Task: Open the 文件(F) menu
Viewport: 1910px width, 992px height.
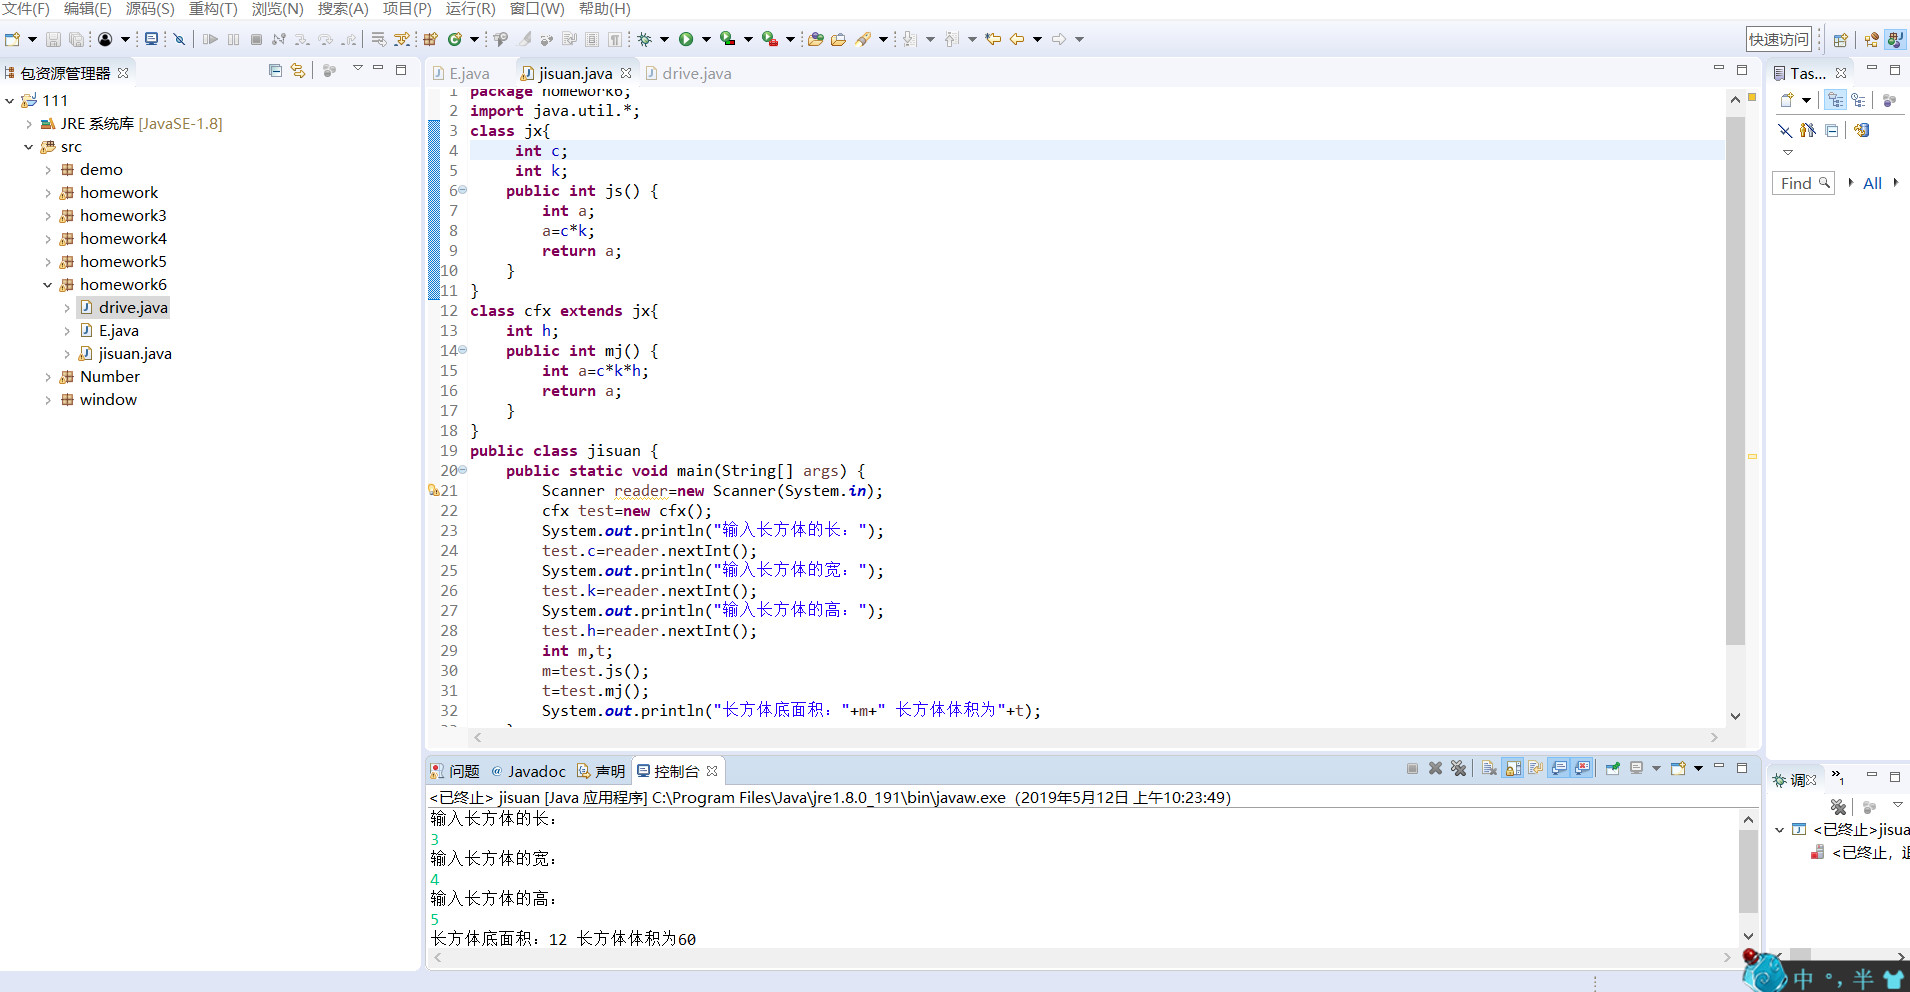Action: [x=26, y=9]
